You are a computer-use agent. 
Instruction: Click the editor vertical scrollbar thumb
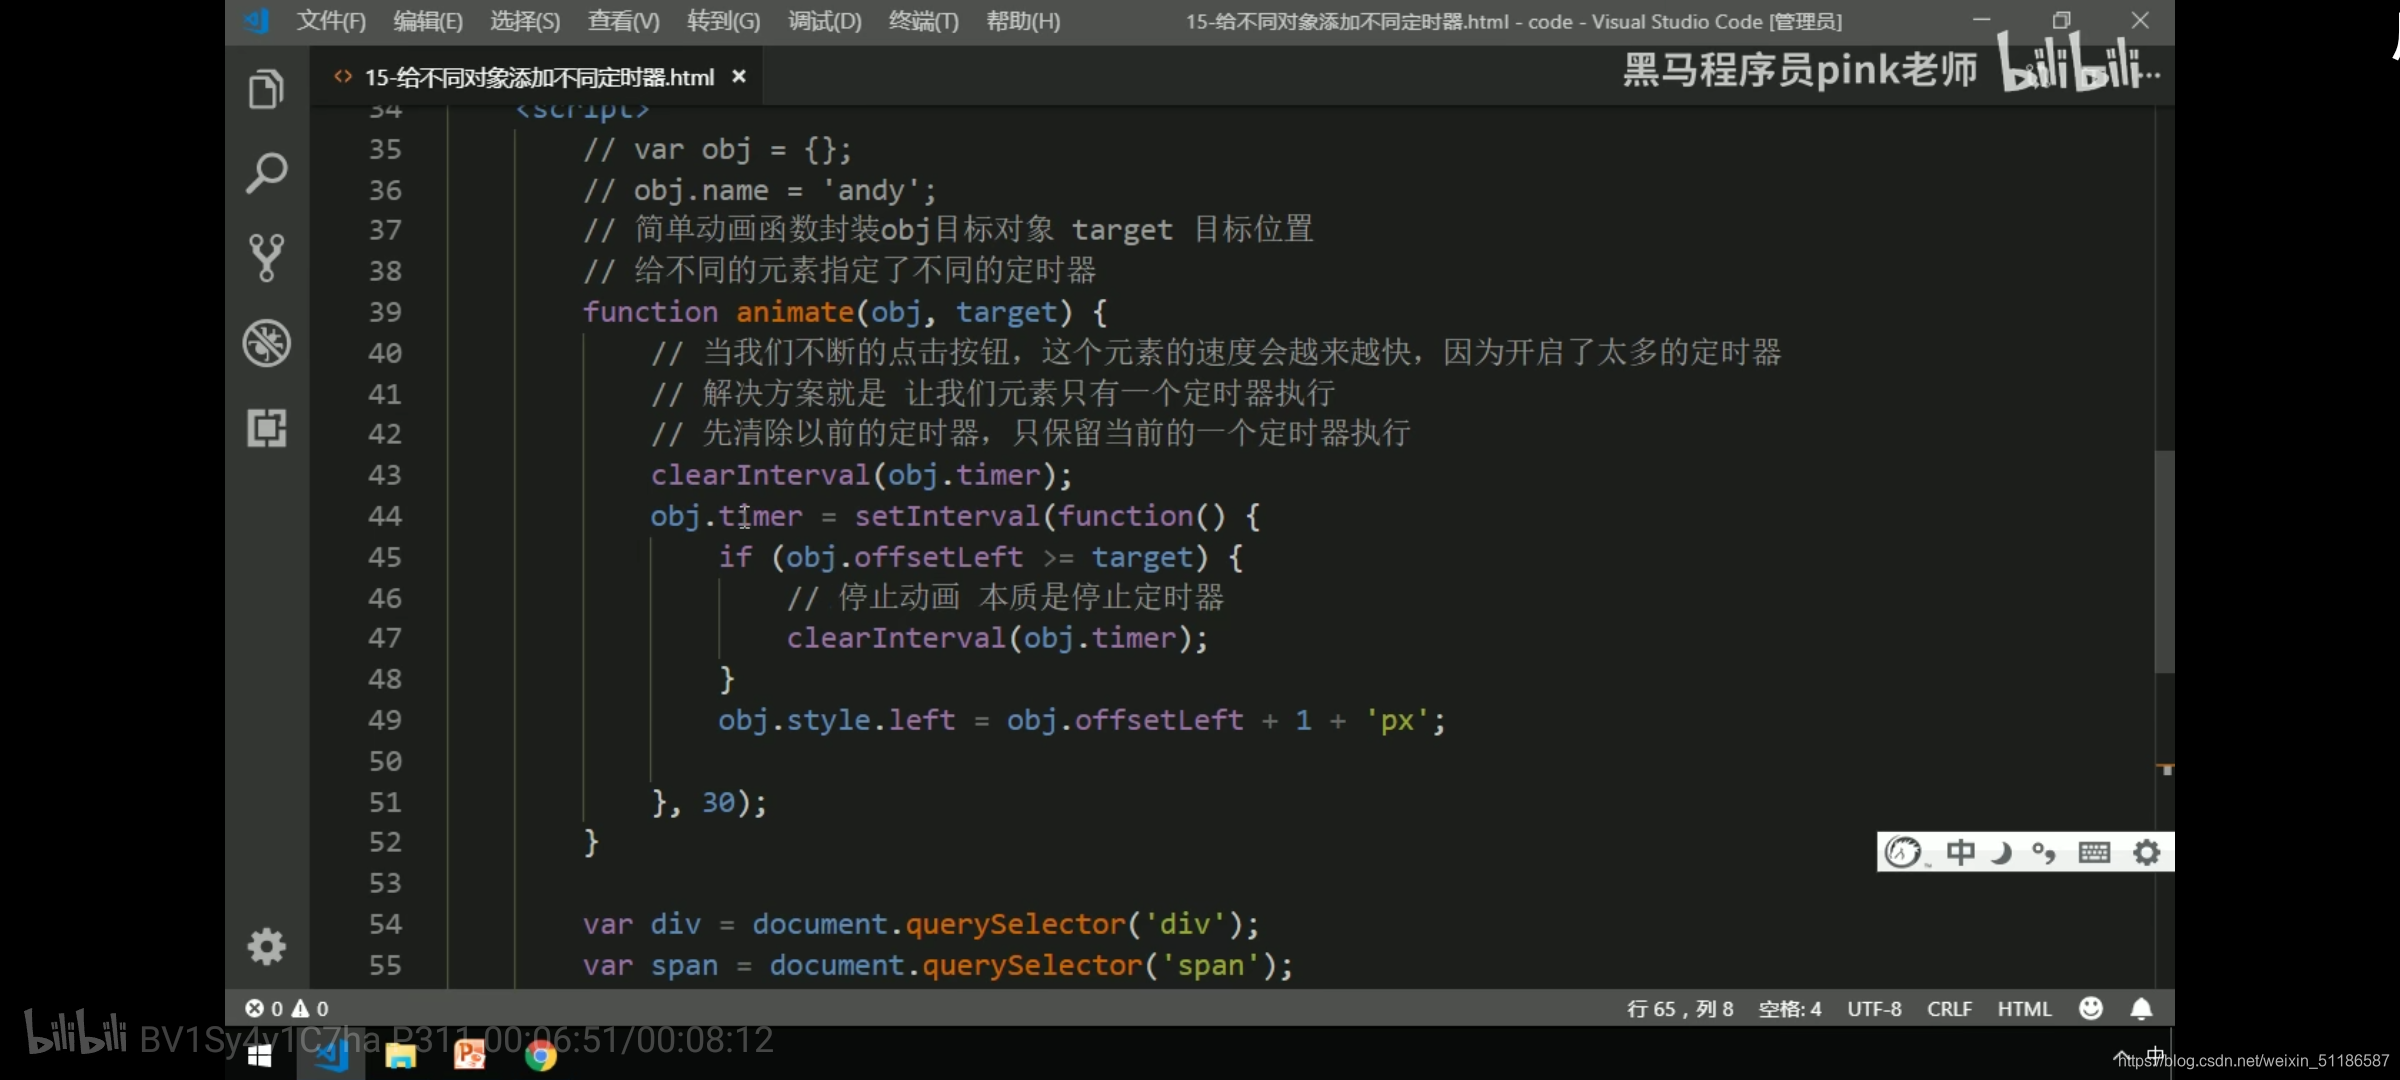coord(2164,560)
